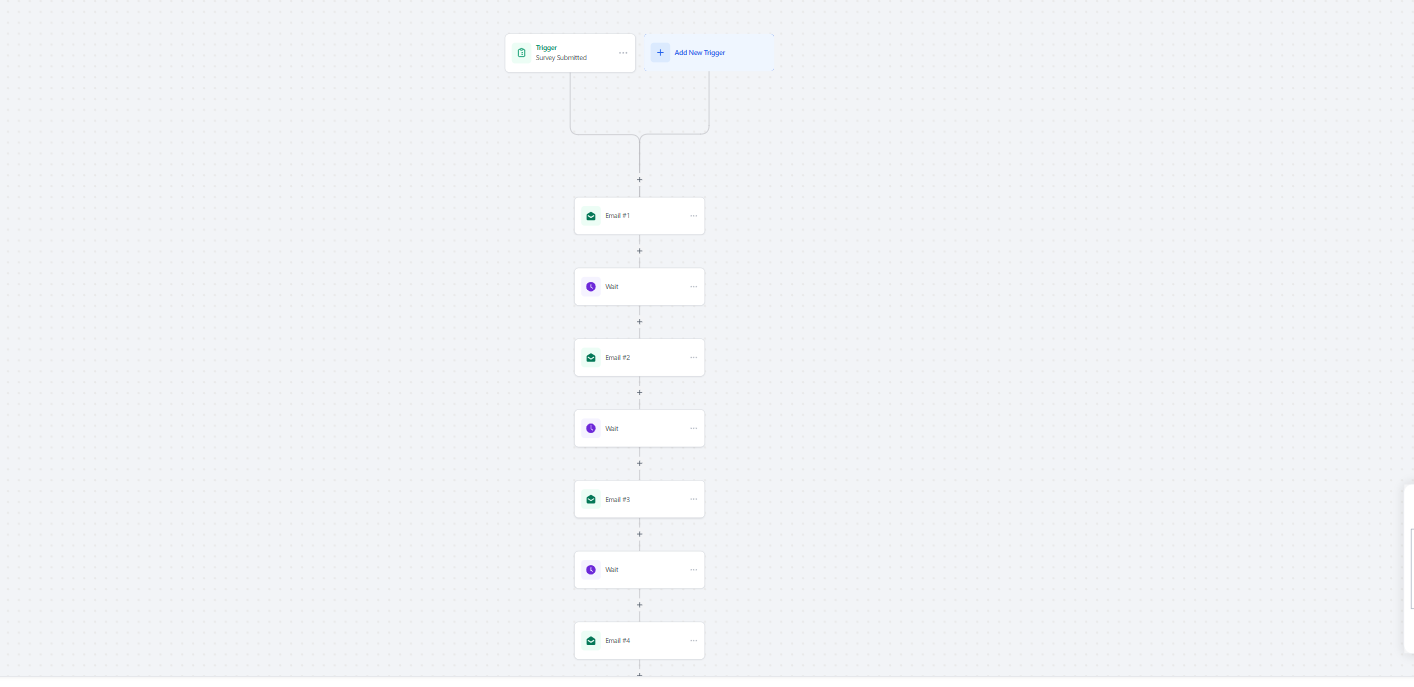Viewport: 1414px width, 687px height.
Task: Insert step between Email #1 and next Wait
Action: point(640,251)
